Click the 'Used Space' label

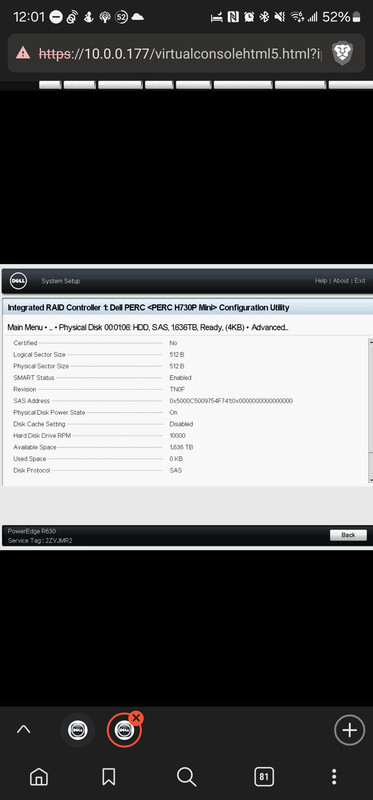point(30,459)
